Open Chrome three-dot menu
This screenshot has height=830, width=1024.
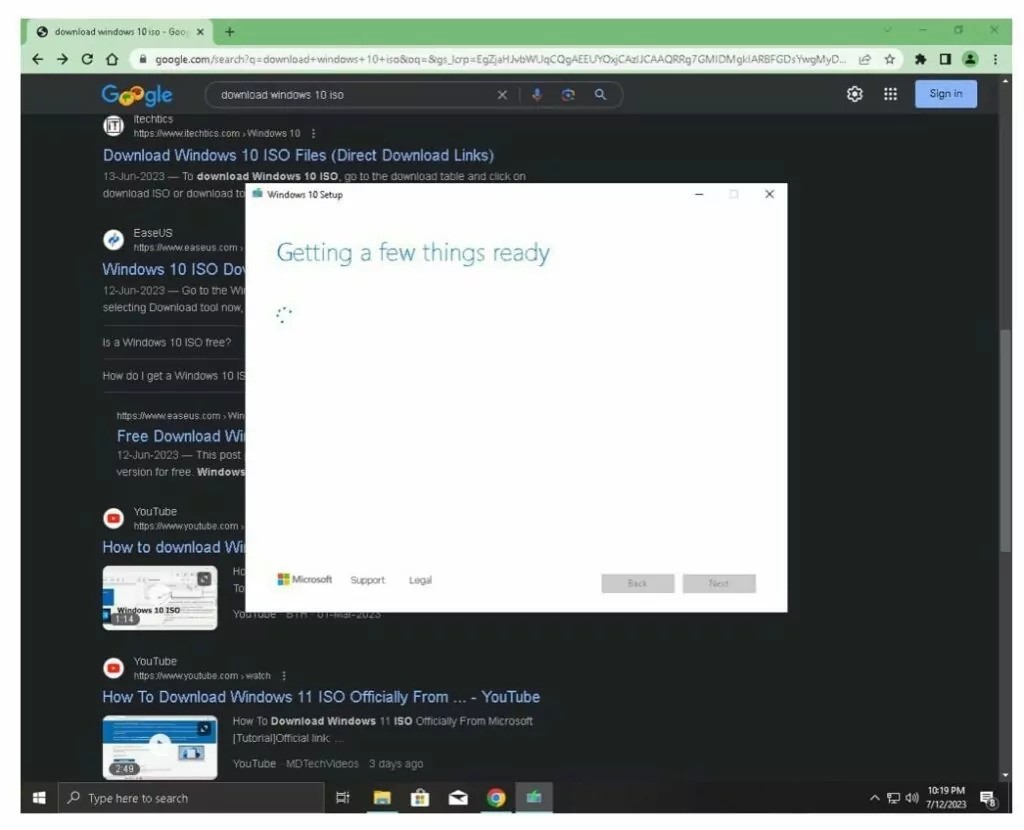point(995,59)
